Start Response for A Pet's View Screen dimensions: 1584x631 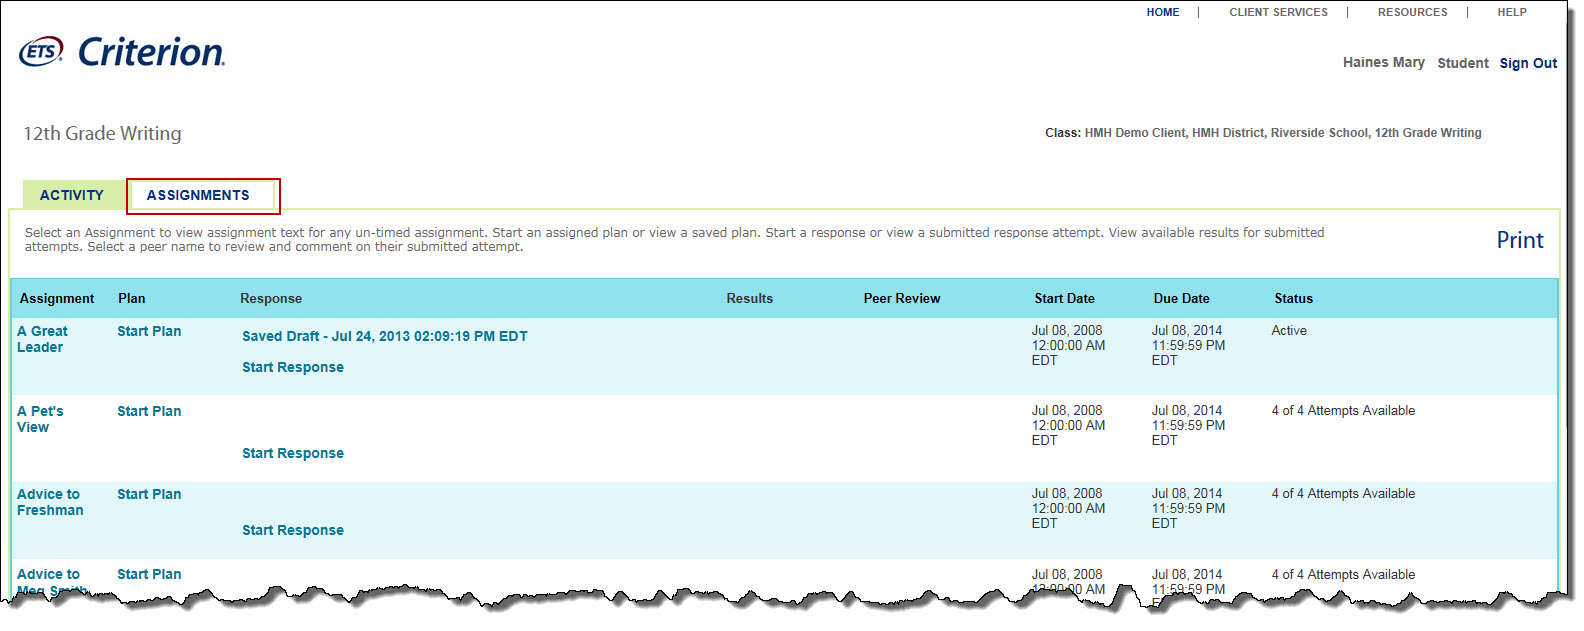pos(293,453)
